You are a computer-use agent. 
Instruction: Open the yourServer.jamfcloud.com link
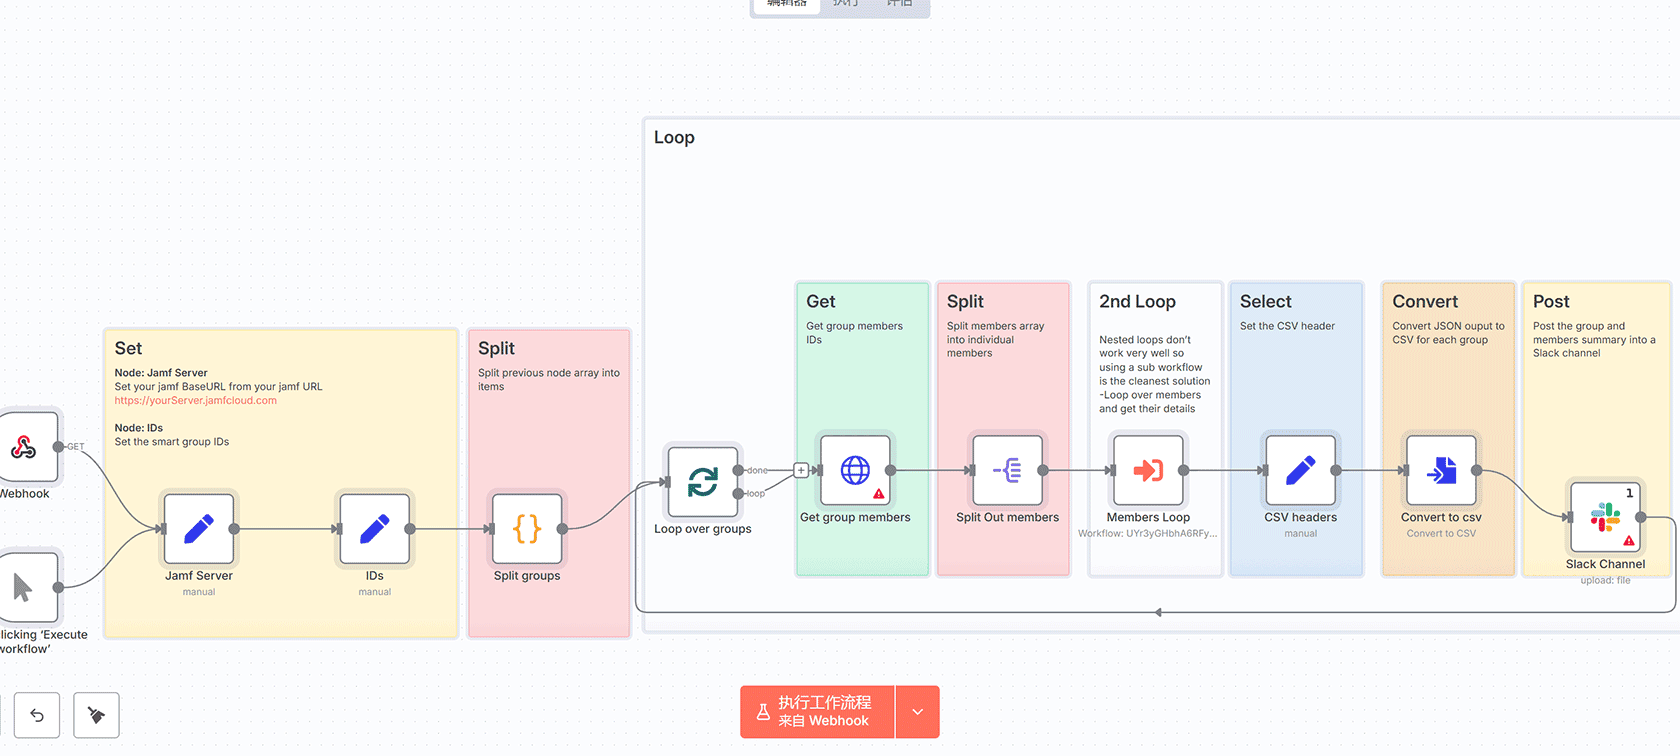coord(195,401)
